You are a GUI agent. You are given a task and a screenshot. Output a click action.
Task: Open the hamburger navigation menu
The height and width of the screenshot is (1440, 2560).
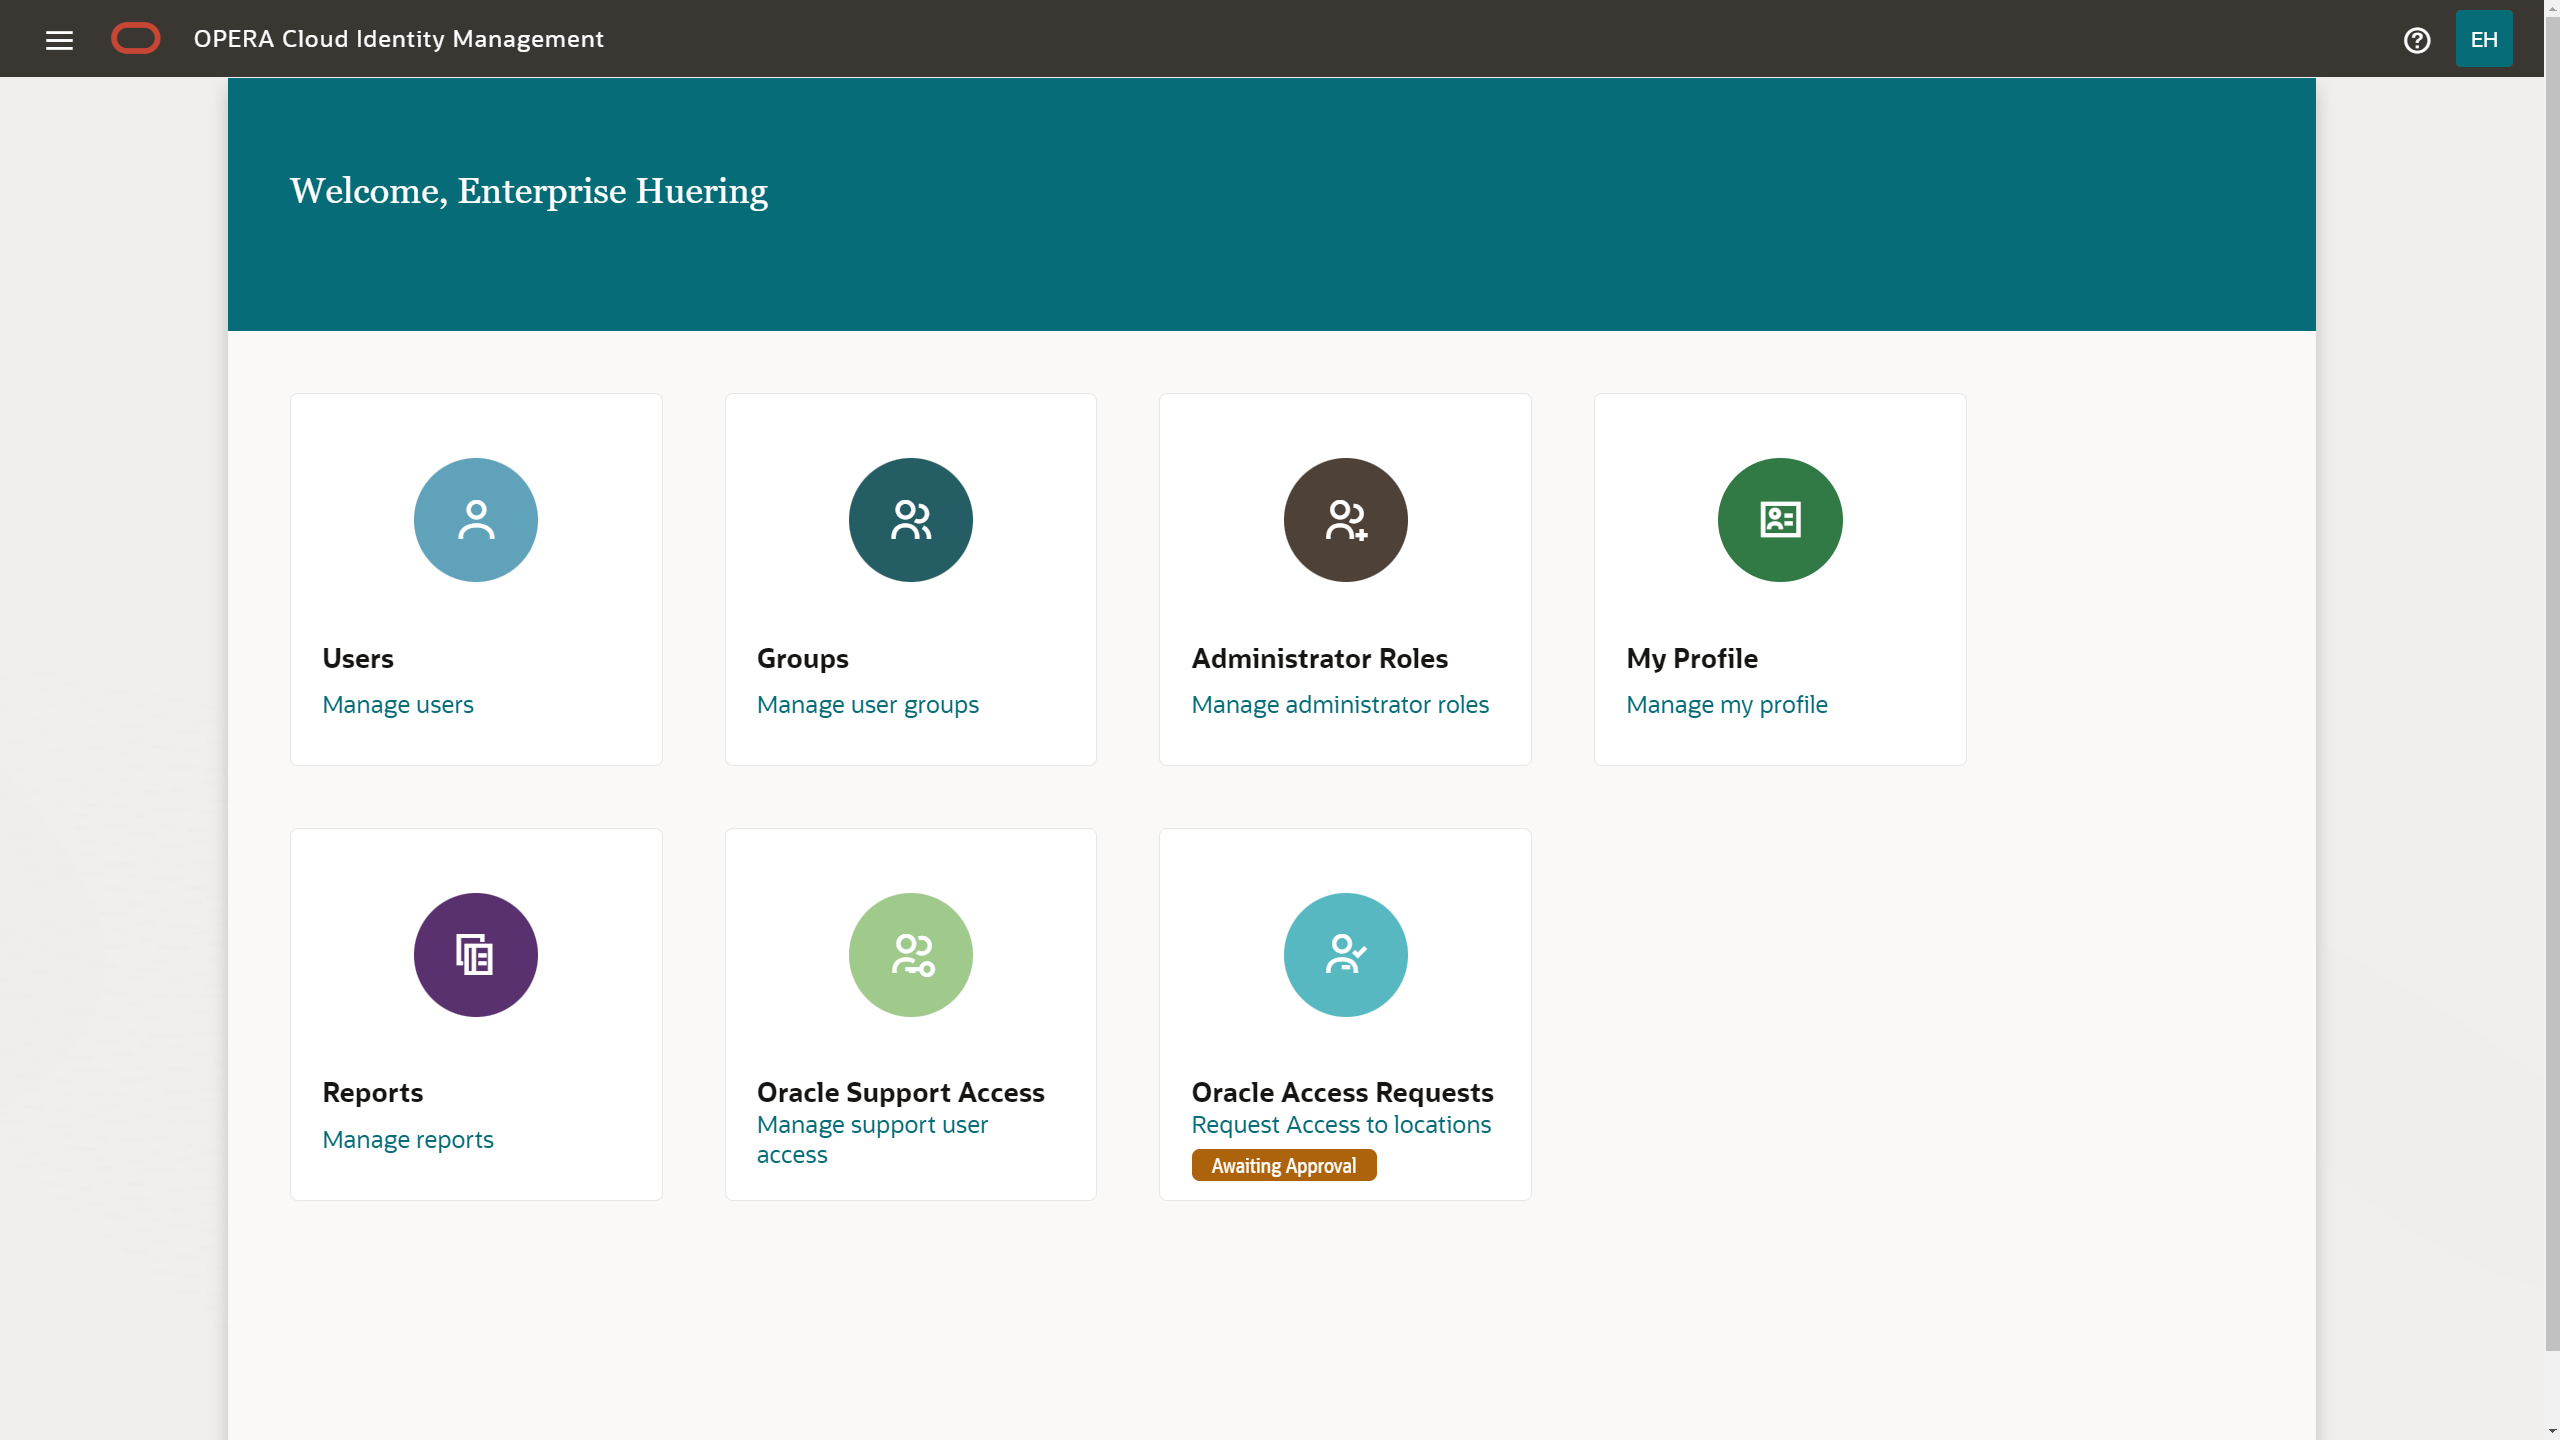click(59, 39)
